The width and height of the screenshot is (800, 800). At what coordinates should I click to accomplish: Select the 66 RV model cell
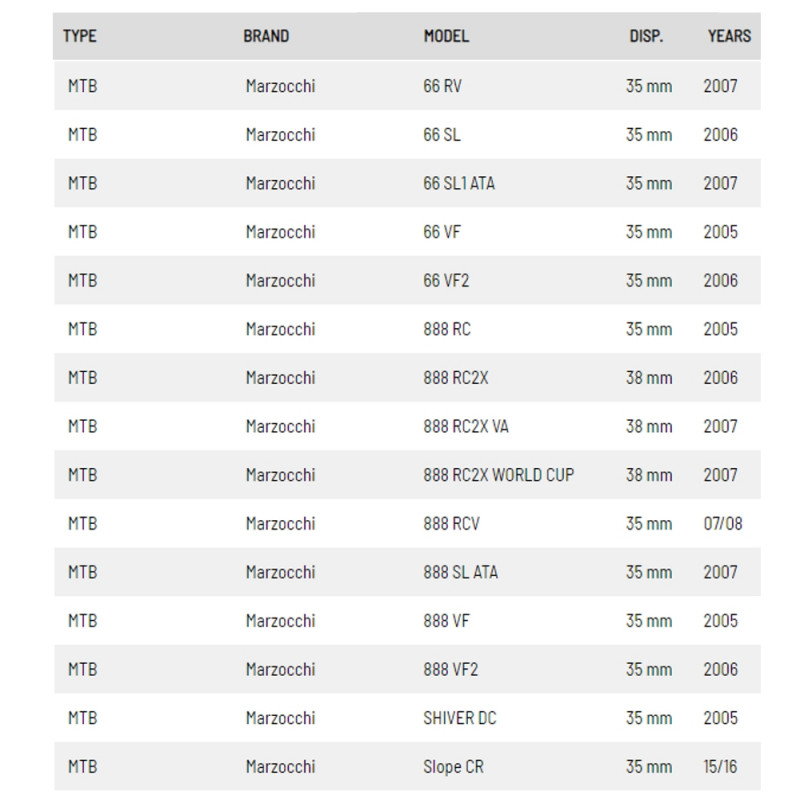[x=443, y=86]
